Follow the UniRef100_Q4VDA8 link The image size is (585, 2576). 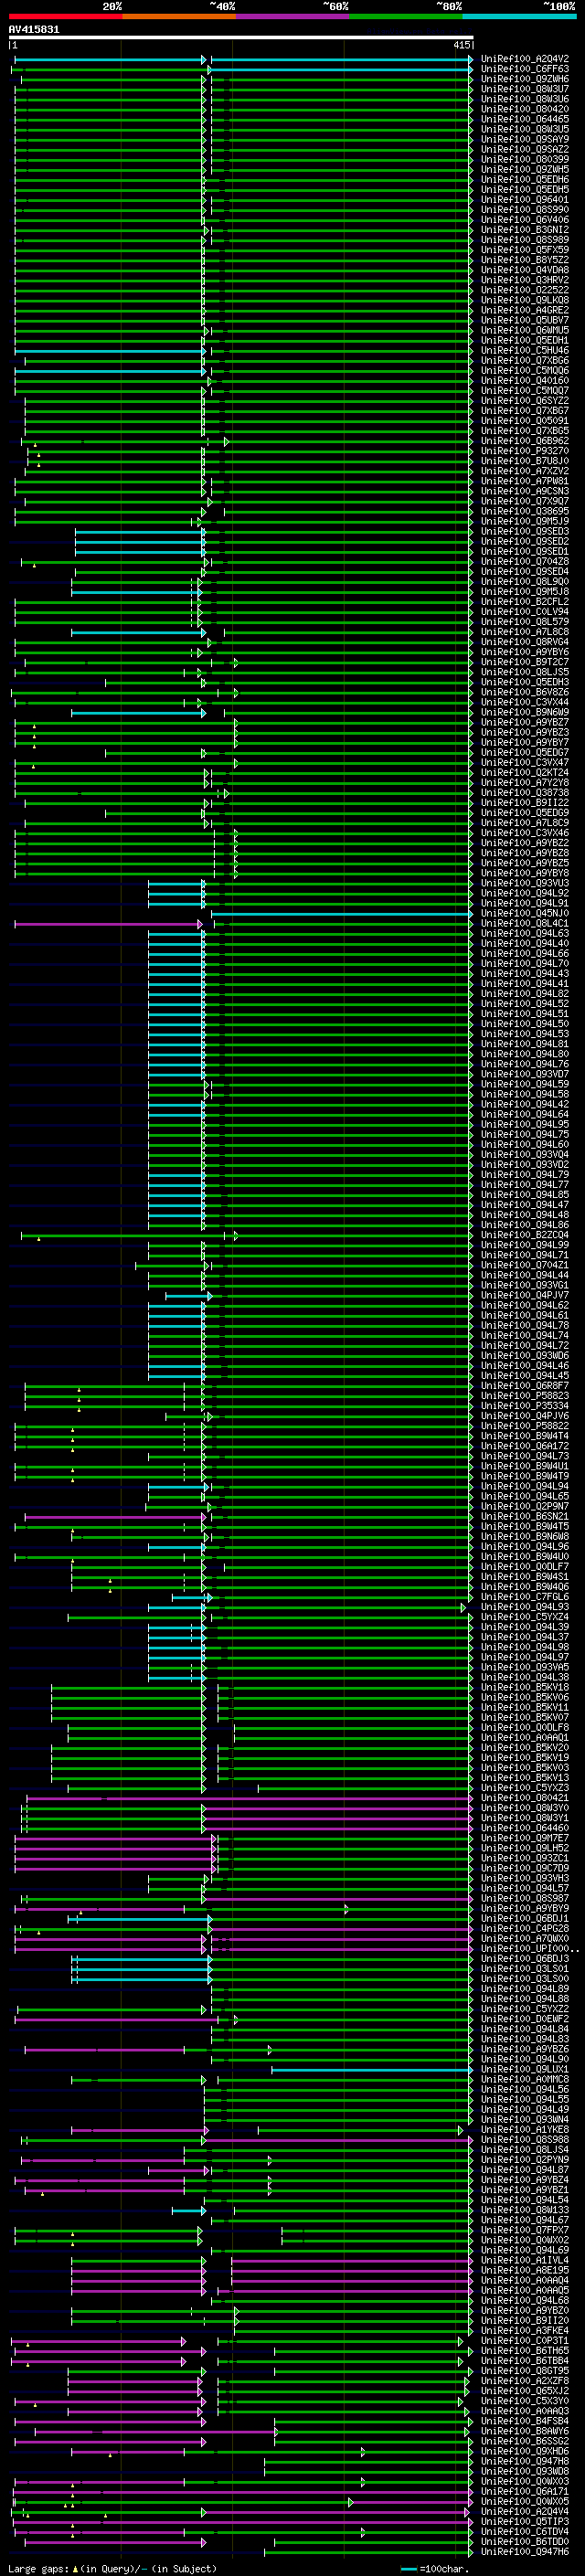coord(525,270)
